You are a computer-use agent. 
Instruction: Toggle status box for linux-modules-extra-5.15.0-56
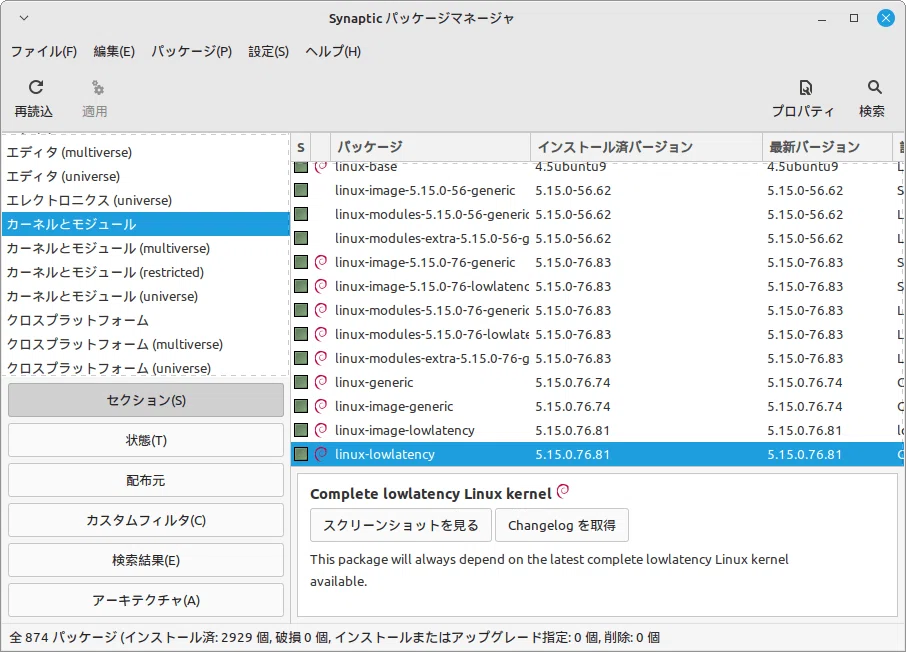tap(301, 238)
